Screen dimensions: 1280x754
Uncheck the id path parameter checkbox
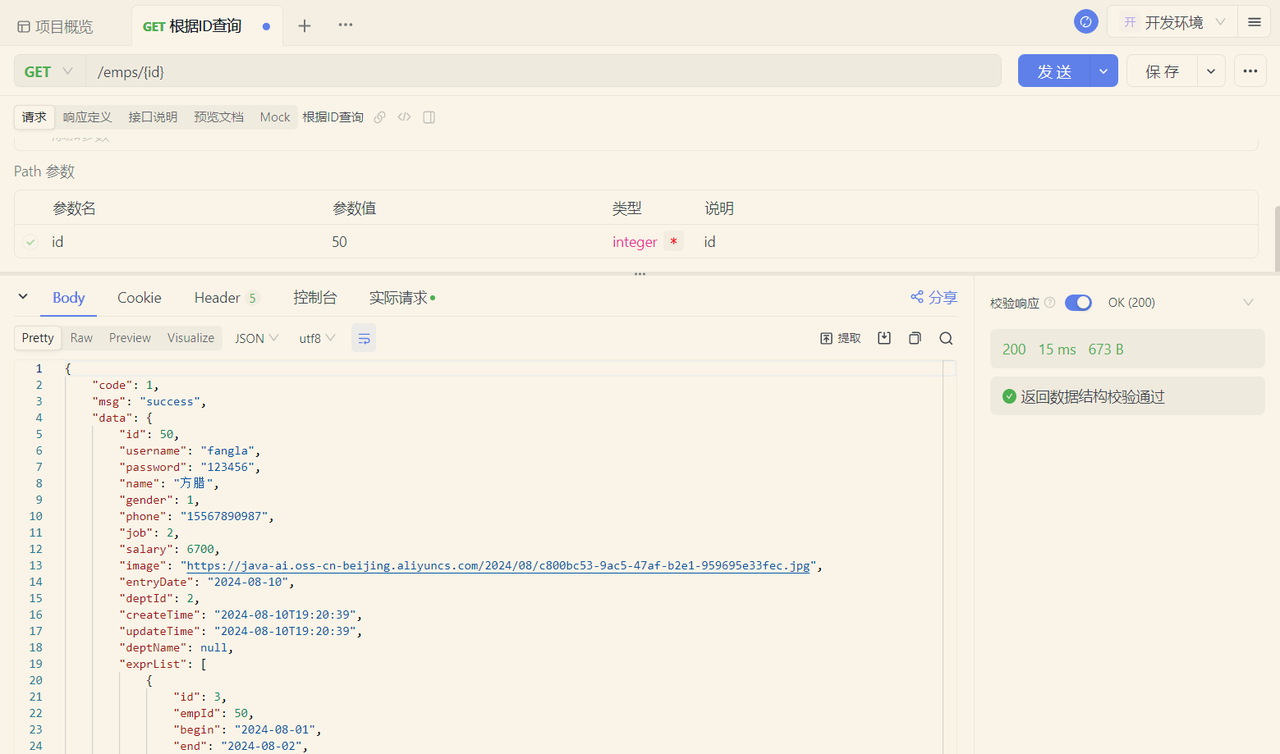(31, 242)
